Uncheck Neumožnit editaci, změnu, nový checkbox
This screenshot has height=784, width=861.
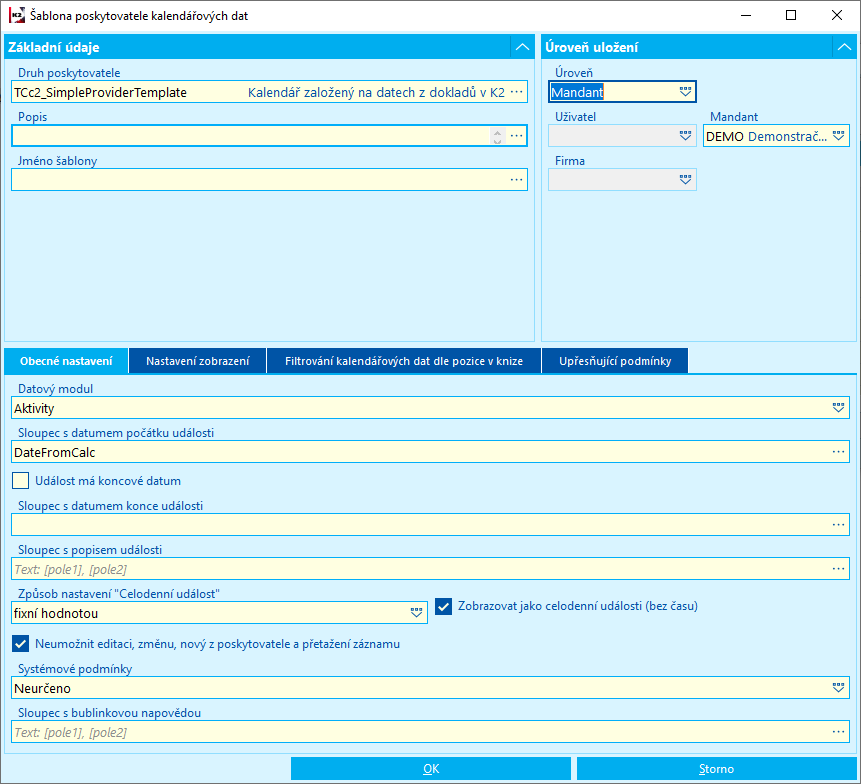[x=21, y=643]
